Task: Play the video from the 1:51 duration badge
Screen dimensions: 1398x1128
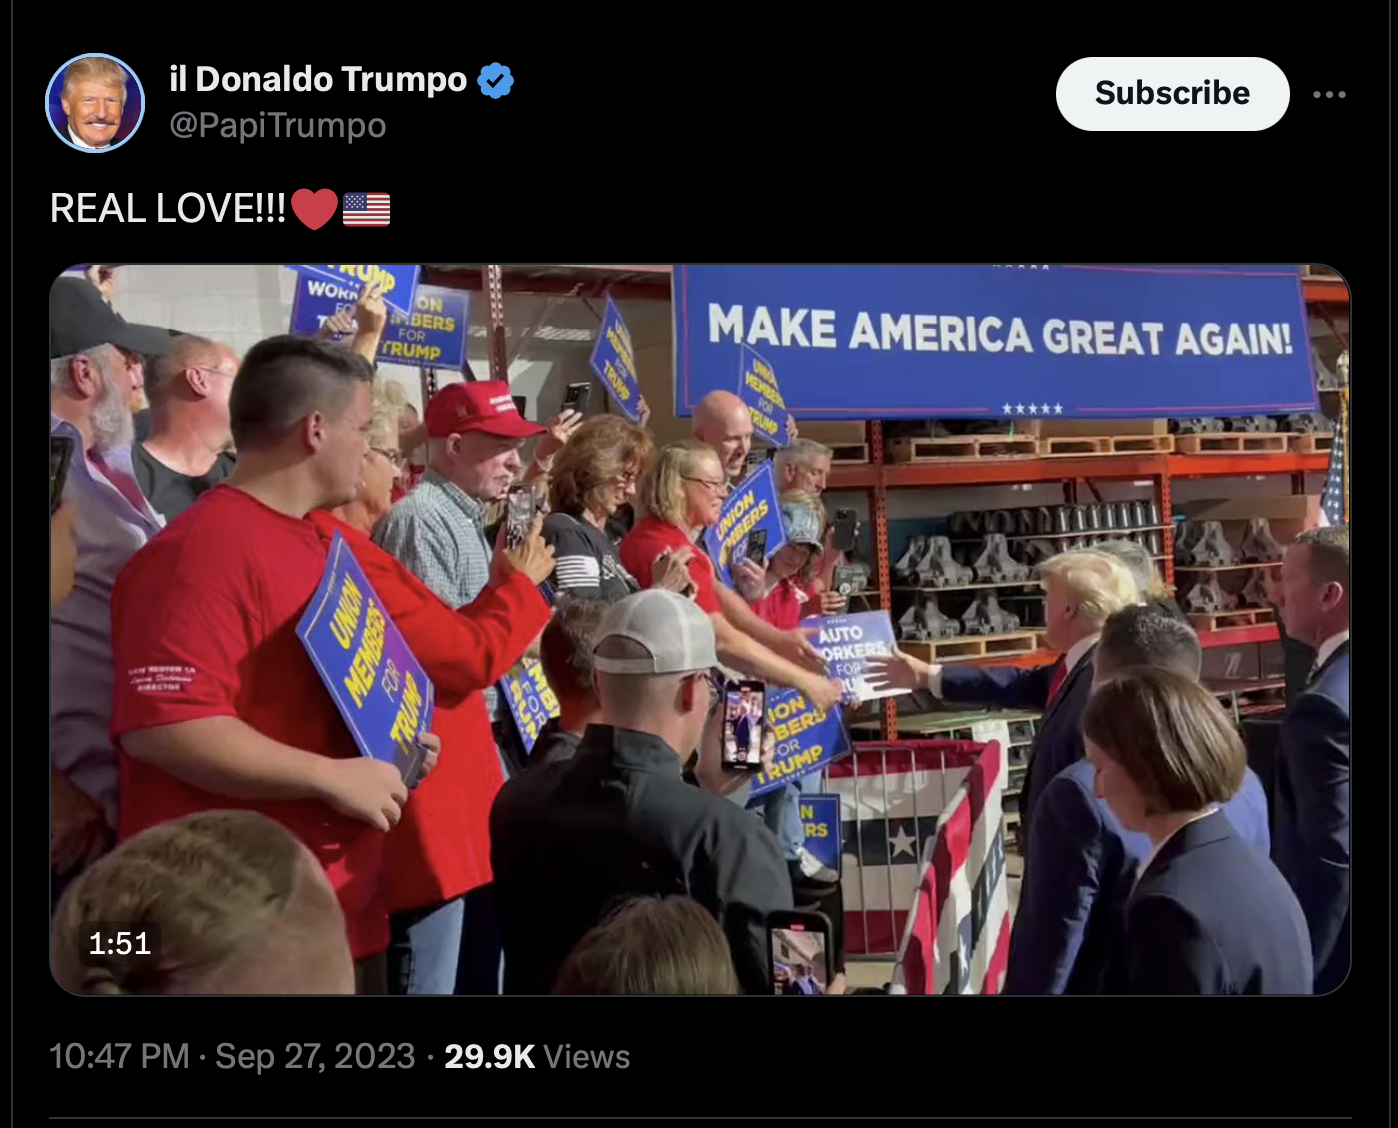Action: [120, 943]
